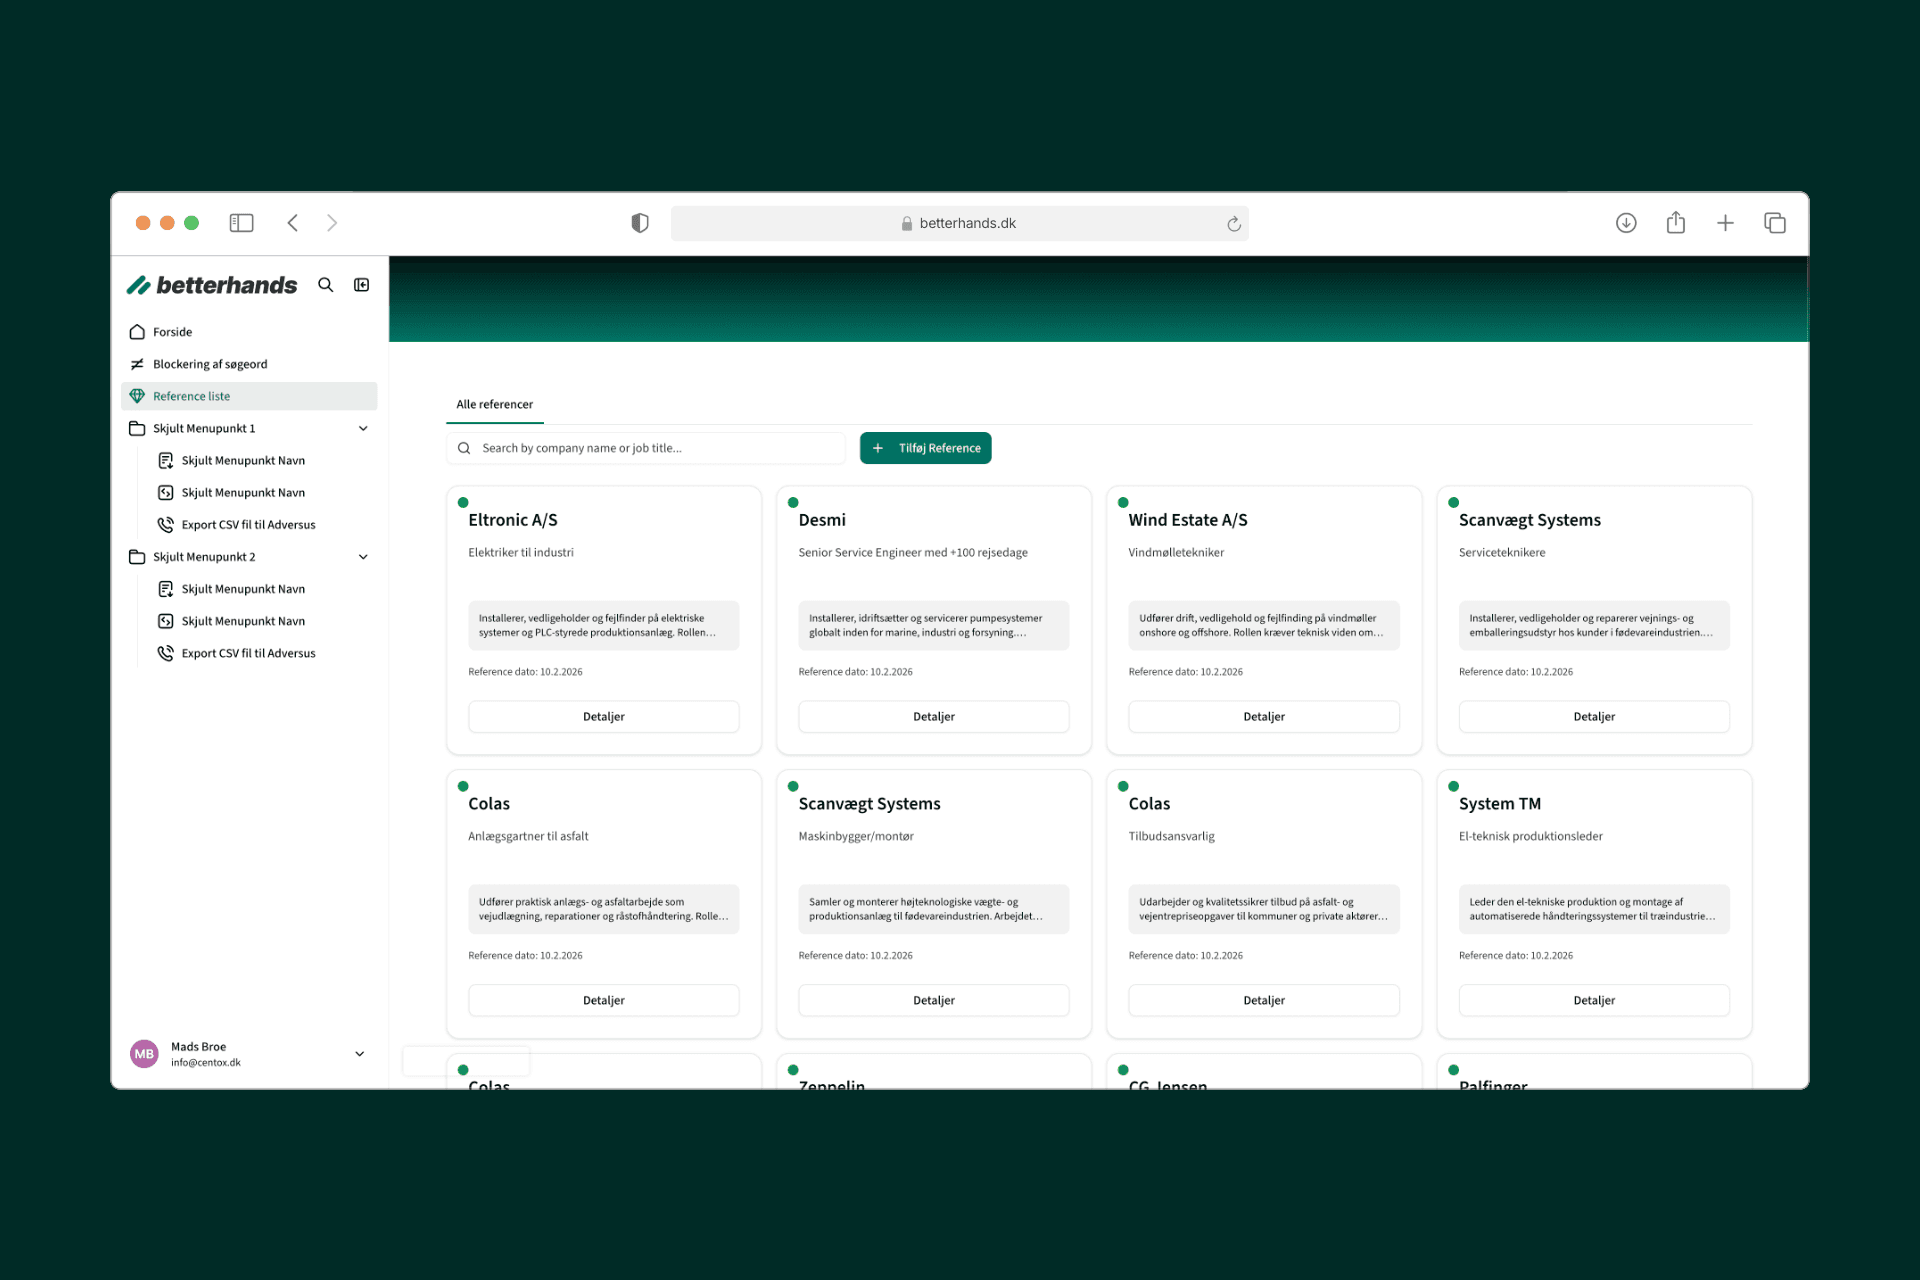The width and height of the screenshot is (1920, 1280).
Task: Open Safari downloads icon
Action: pos(1626,223)
